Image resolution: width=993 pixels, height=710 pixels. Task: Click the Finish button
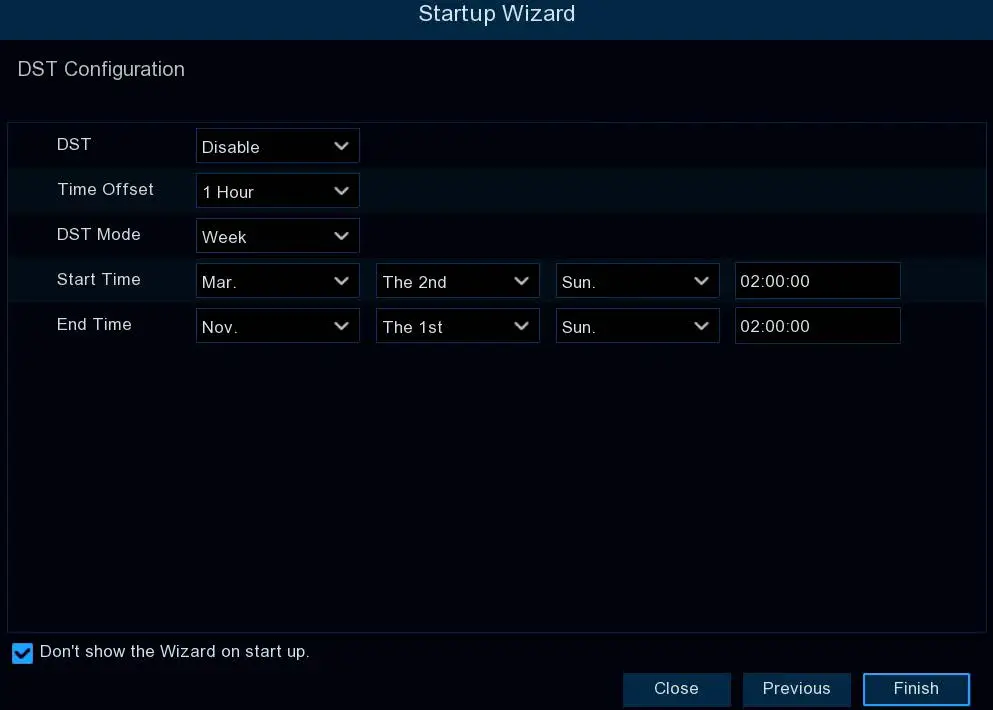916,689
